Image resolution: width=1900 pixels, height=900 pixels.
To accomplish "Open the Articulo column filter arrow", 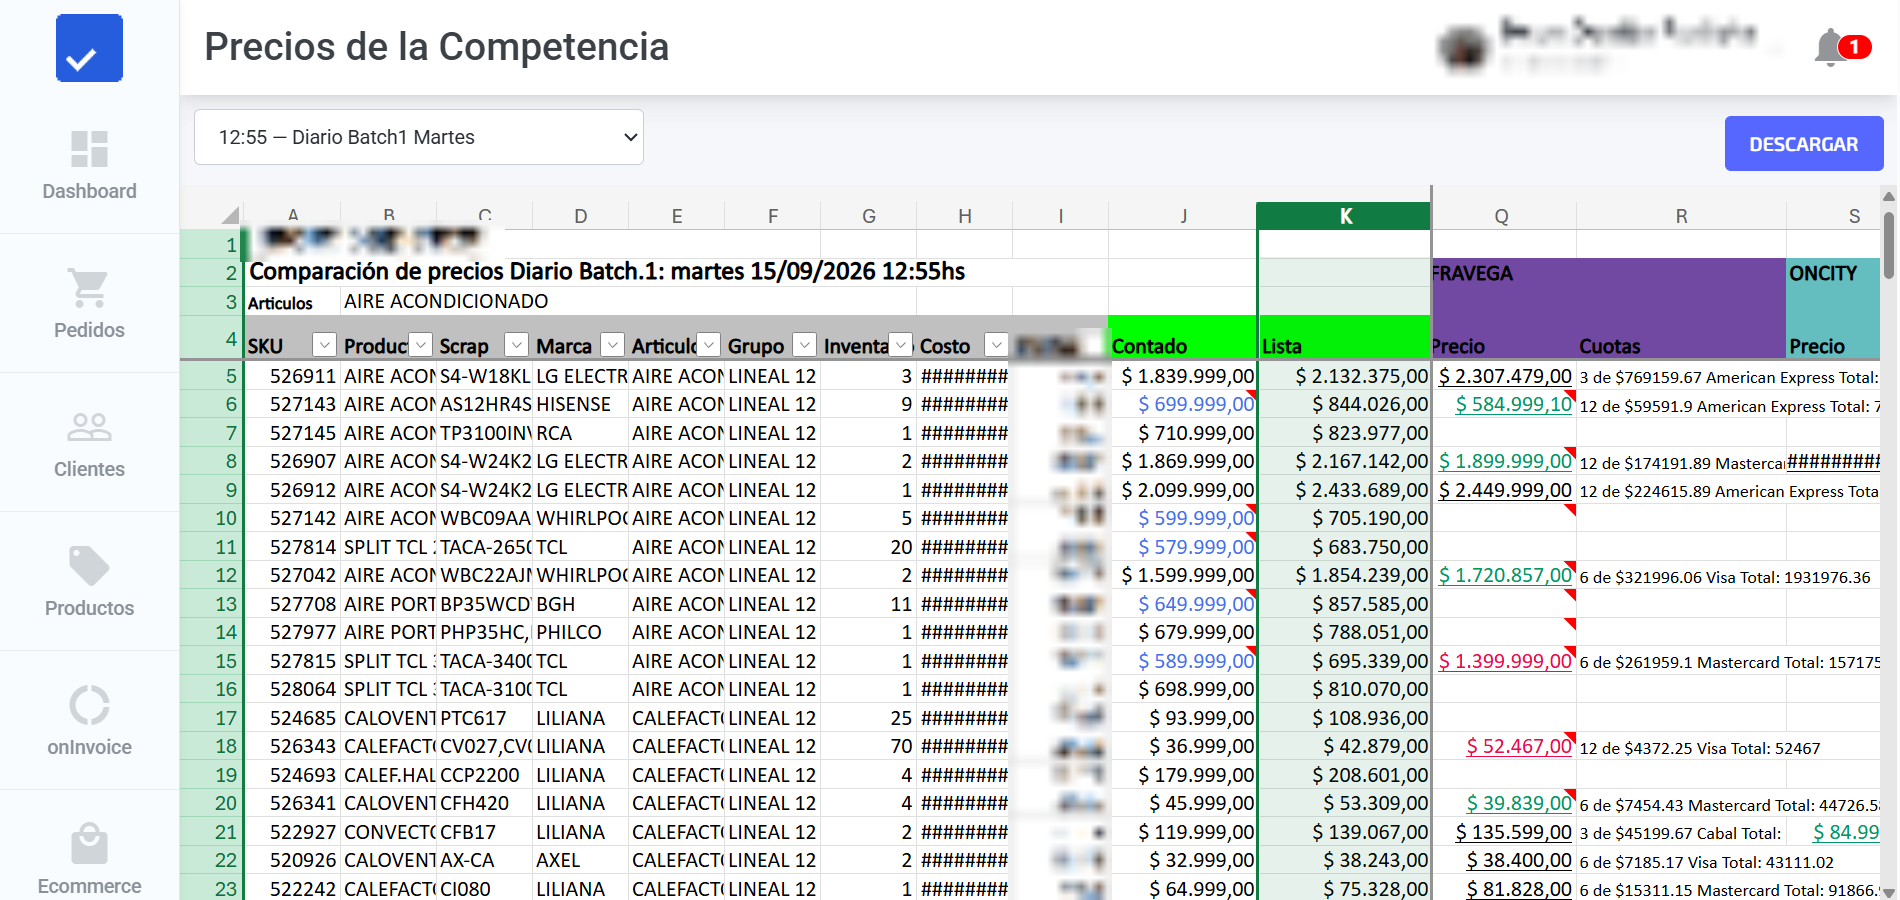I will pos(708,345).
